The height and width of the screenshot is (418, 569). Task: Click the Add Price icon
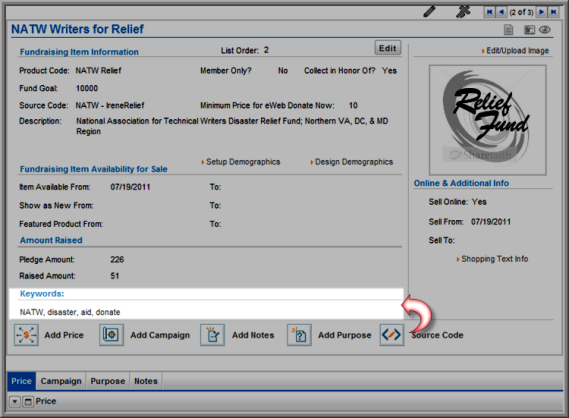pyautogui.click(x=26, y=335)
